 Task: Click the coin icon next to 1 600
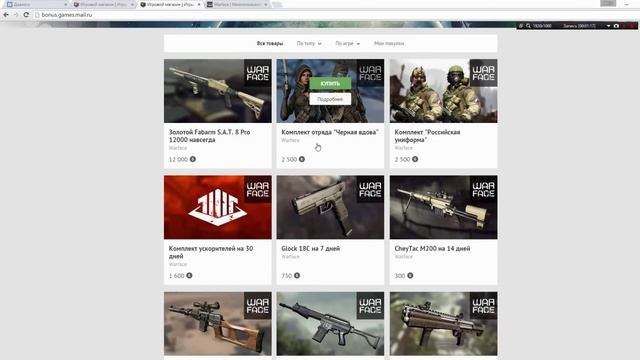click(x=189, y=276)
